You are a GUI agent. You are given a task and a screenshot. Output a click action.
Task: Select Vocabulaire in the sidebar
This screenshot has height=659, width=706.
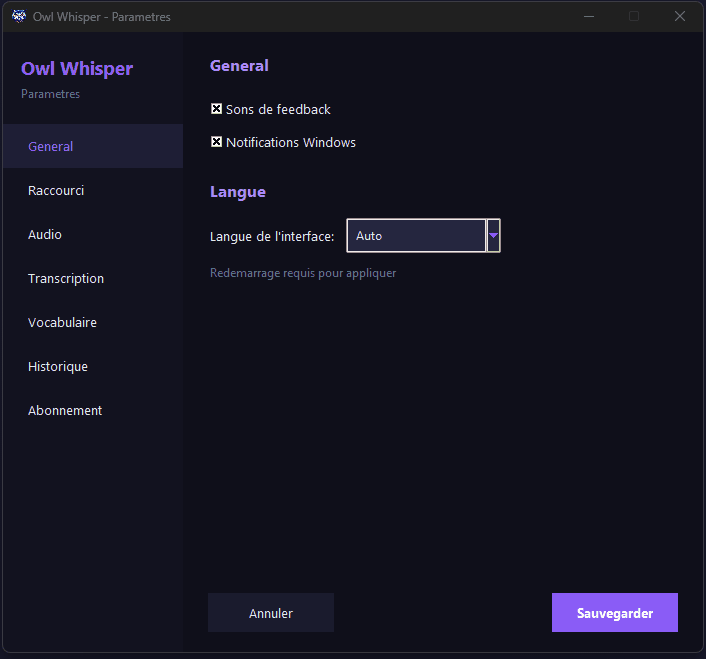[x=62, y=322]
